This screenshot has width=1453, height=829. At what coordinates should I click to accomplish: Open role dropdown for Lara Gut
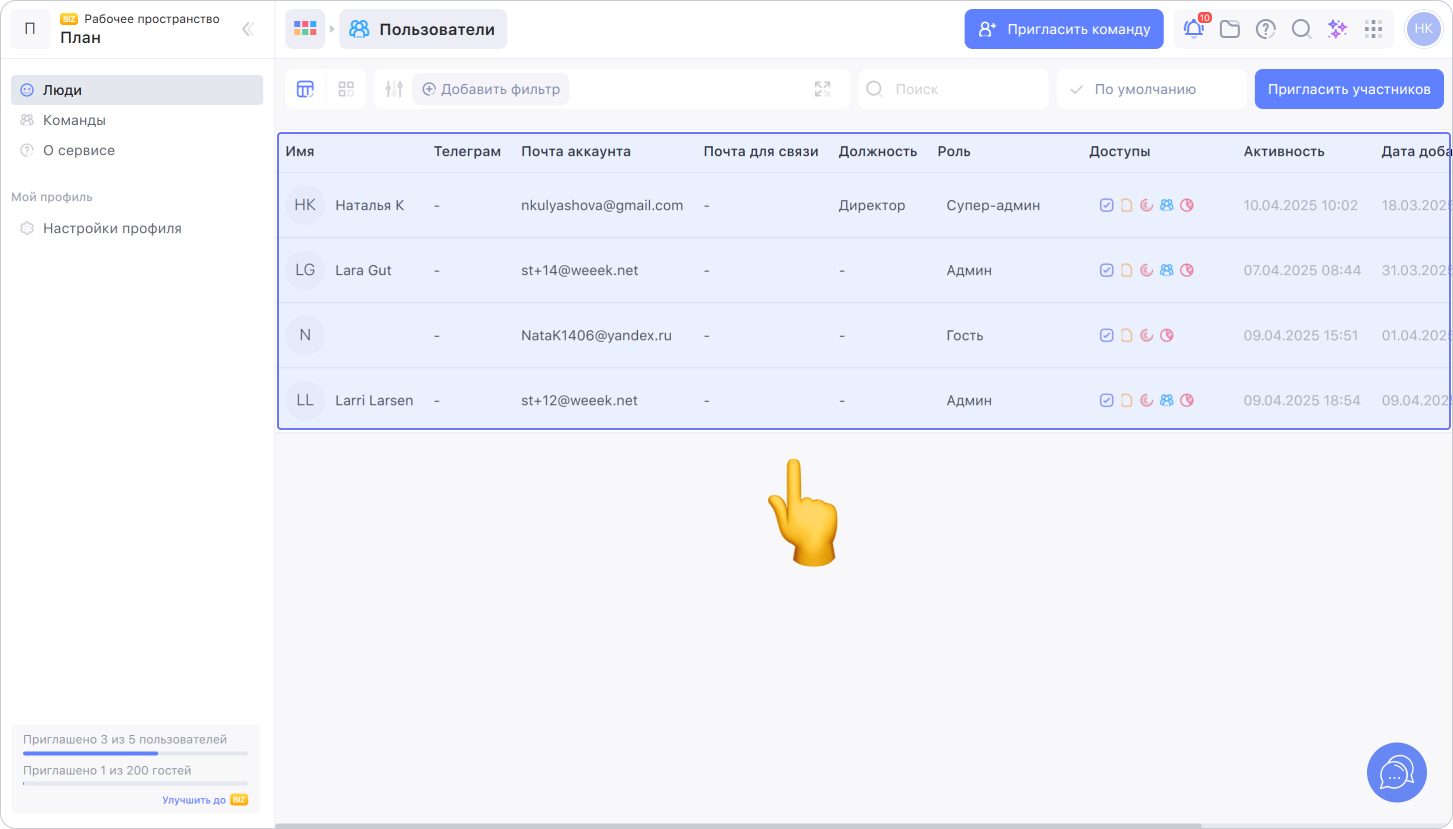[x=969, y=270]
